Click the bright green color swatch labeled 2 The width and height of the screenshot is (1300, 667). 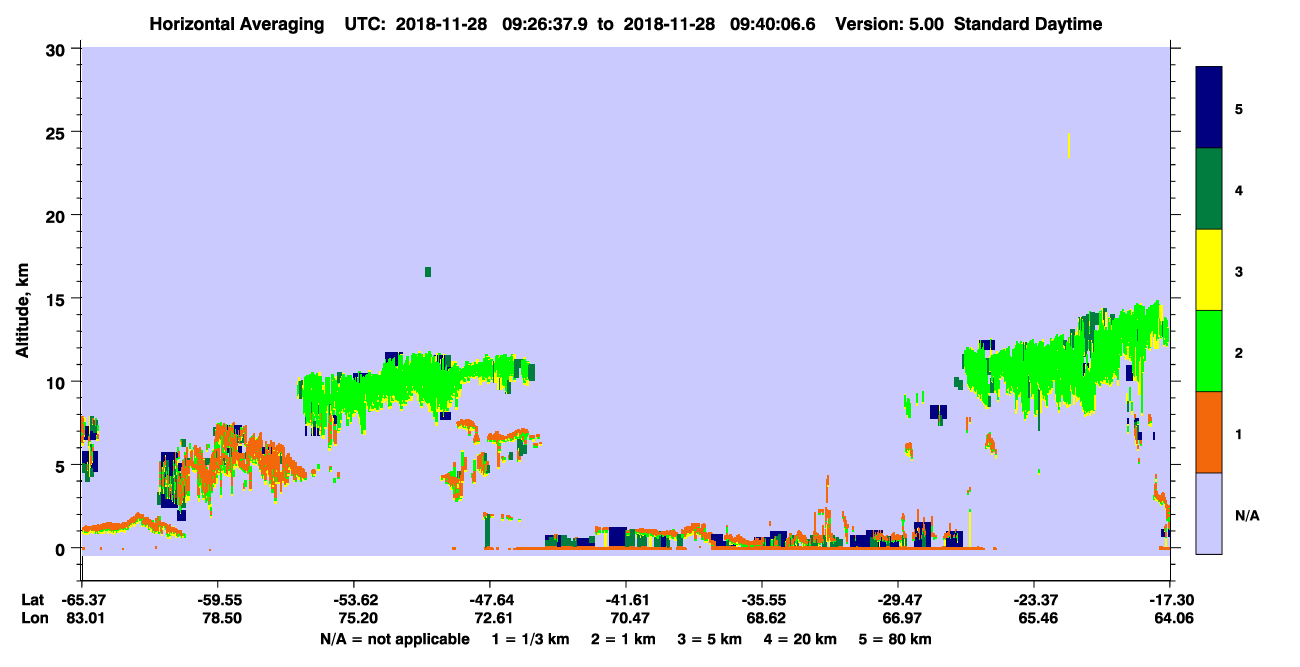tap(1209, 351)
